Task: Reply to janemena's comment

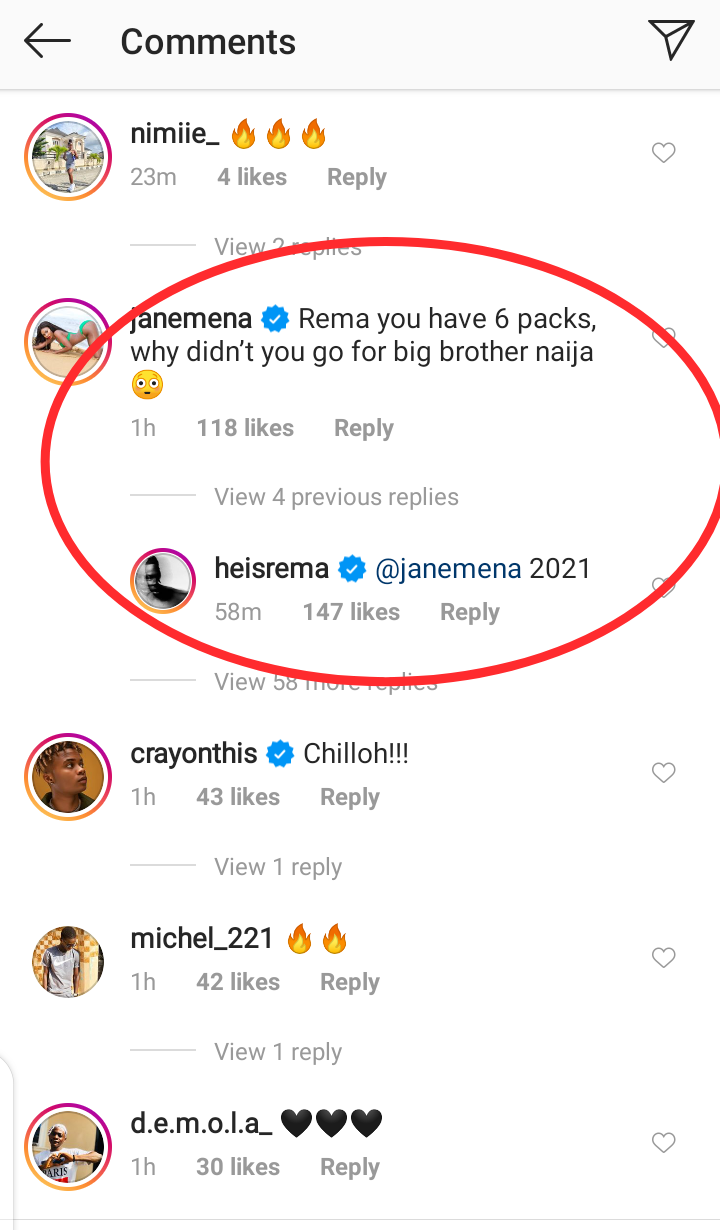Action: click(364, 428)
